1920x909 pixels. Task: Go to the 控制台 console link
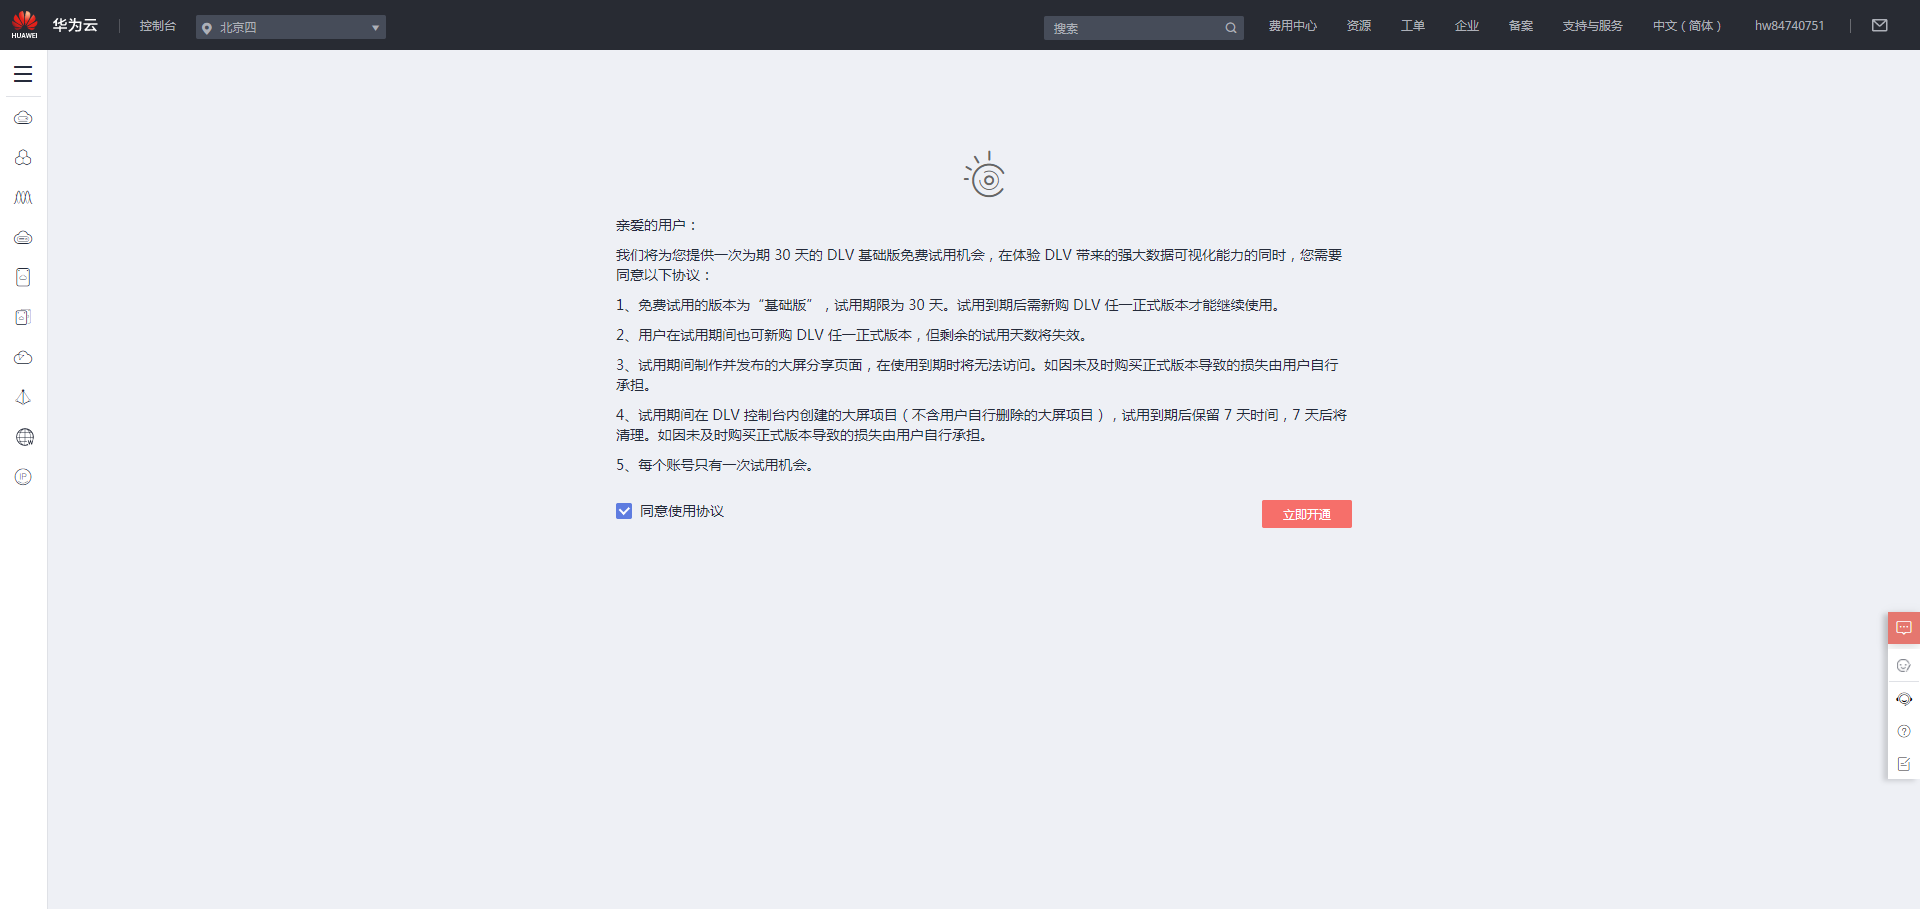(158, 26)
